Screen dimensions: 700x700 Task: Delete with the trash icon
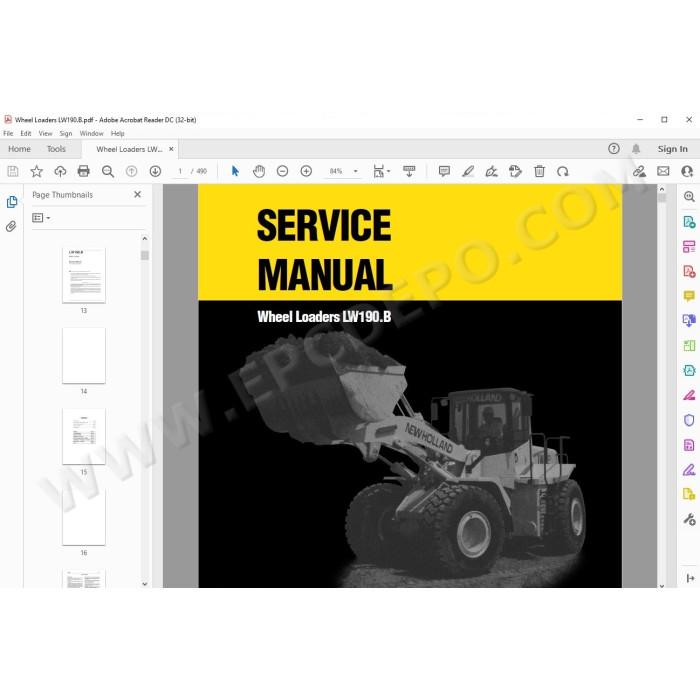coord(539,171)
